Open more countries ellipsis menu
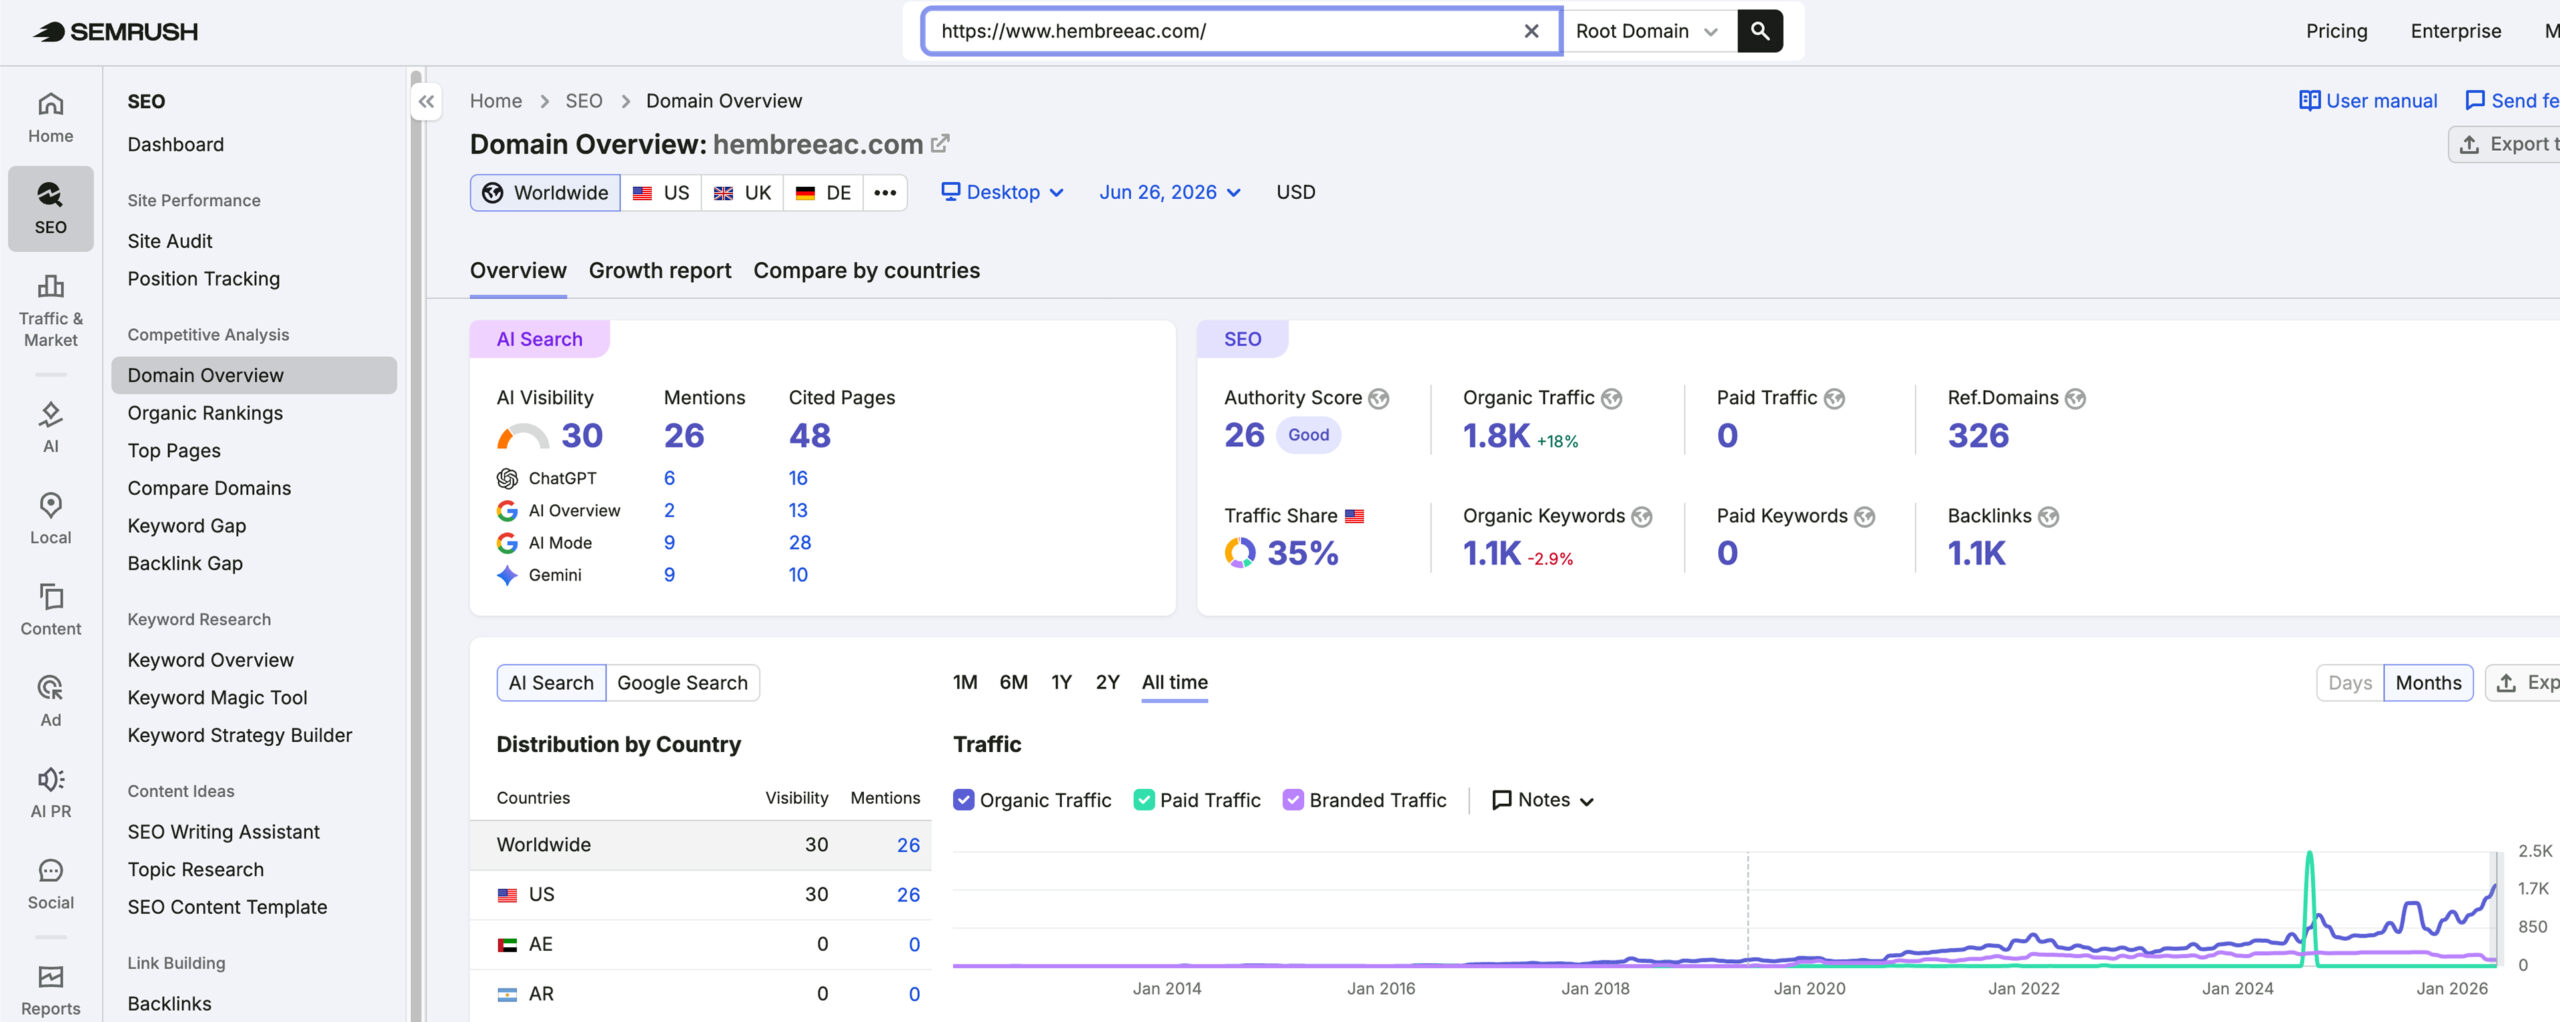 (885, 192)
